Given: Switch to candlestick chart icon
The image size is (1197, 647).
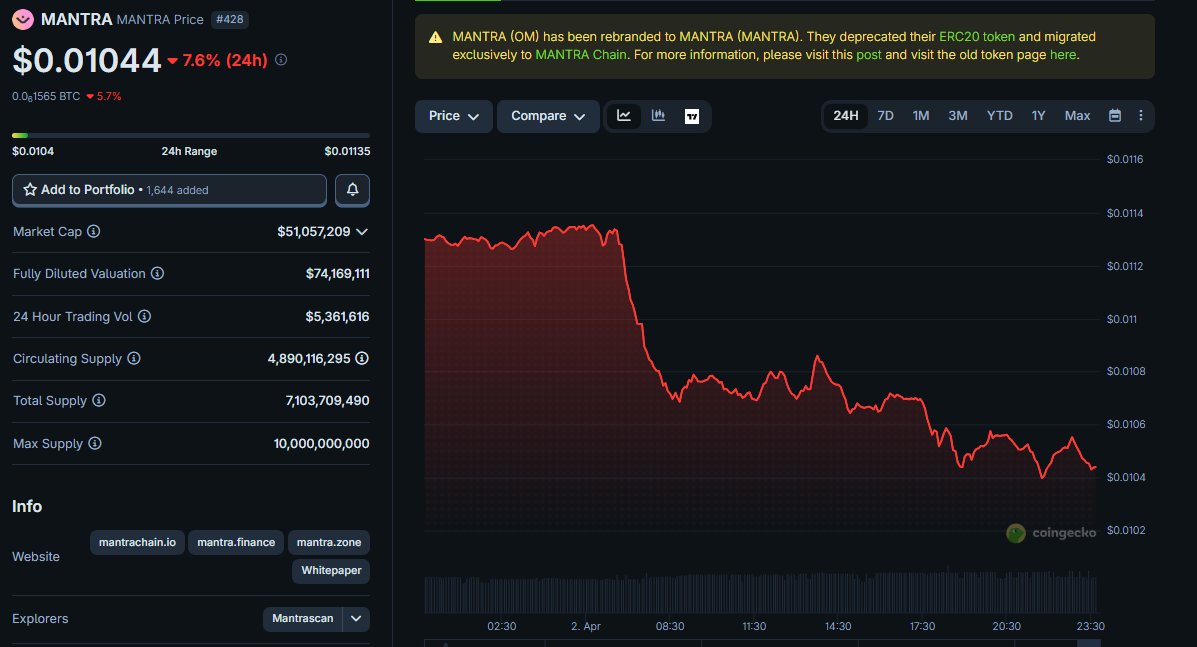Looking at the screenshot, I should (658, 116).
